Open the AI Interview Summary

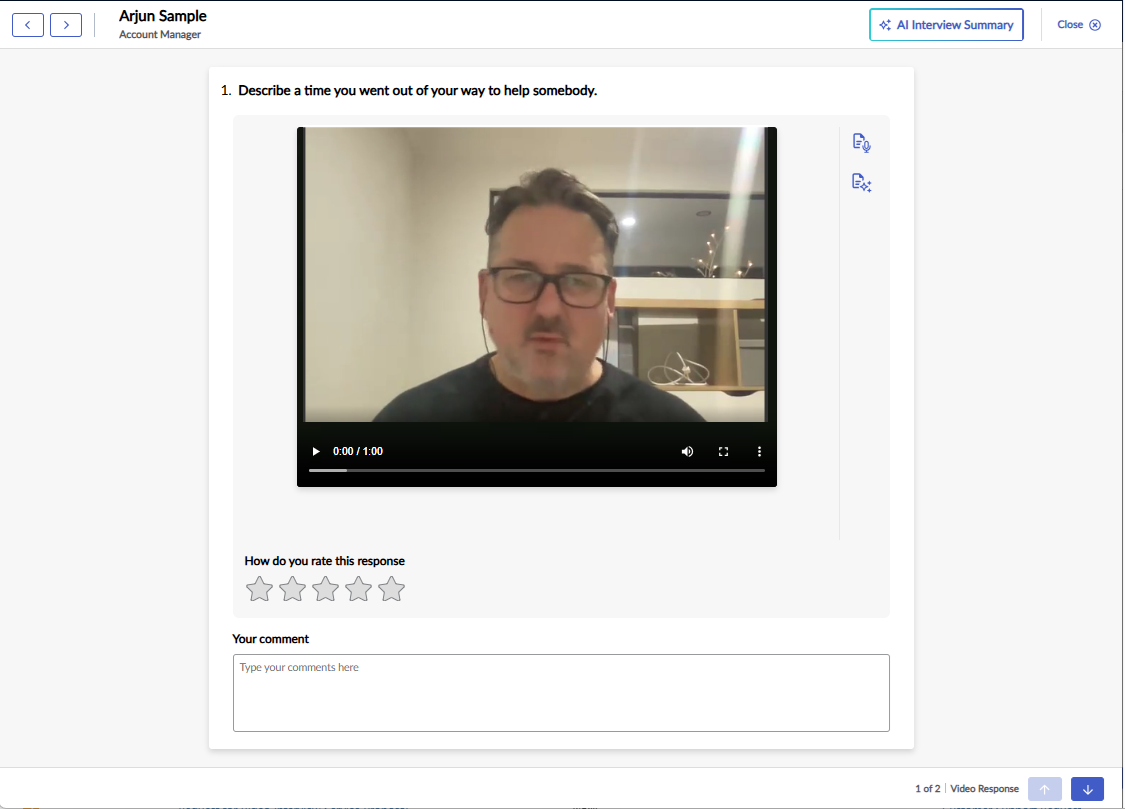click(x=946, y=25)
